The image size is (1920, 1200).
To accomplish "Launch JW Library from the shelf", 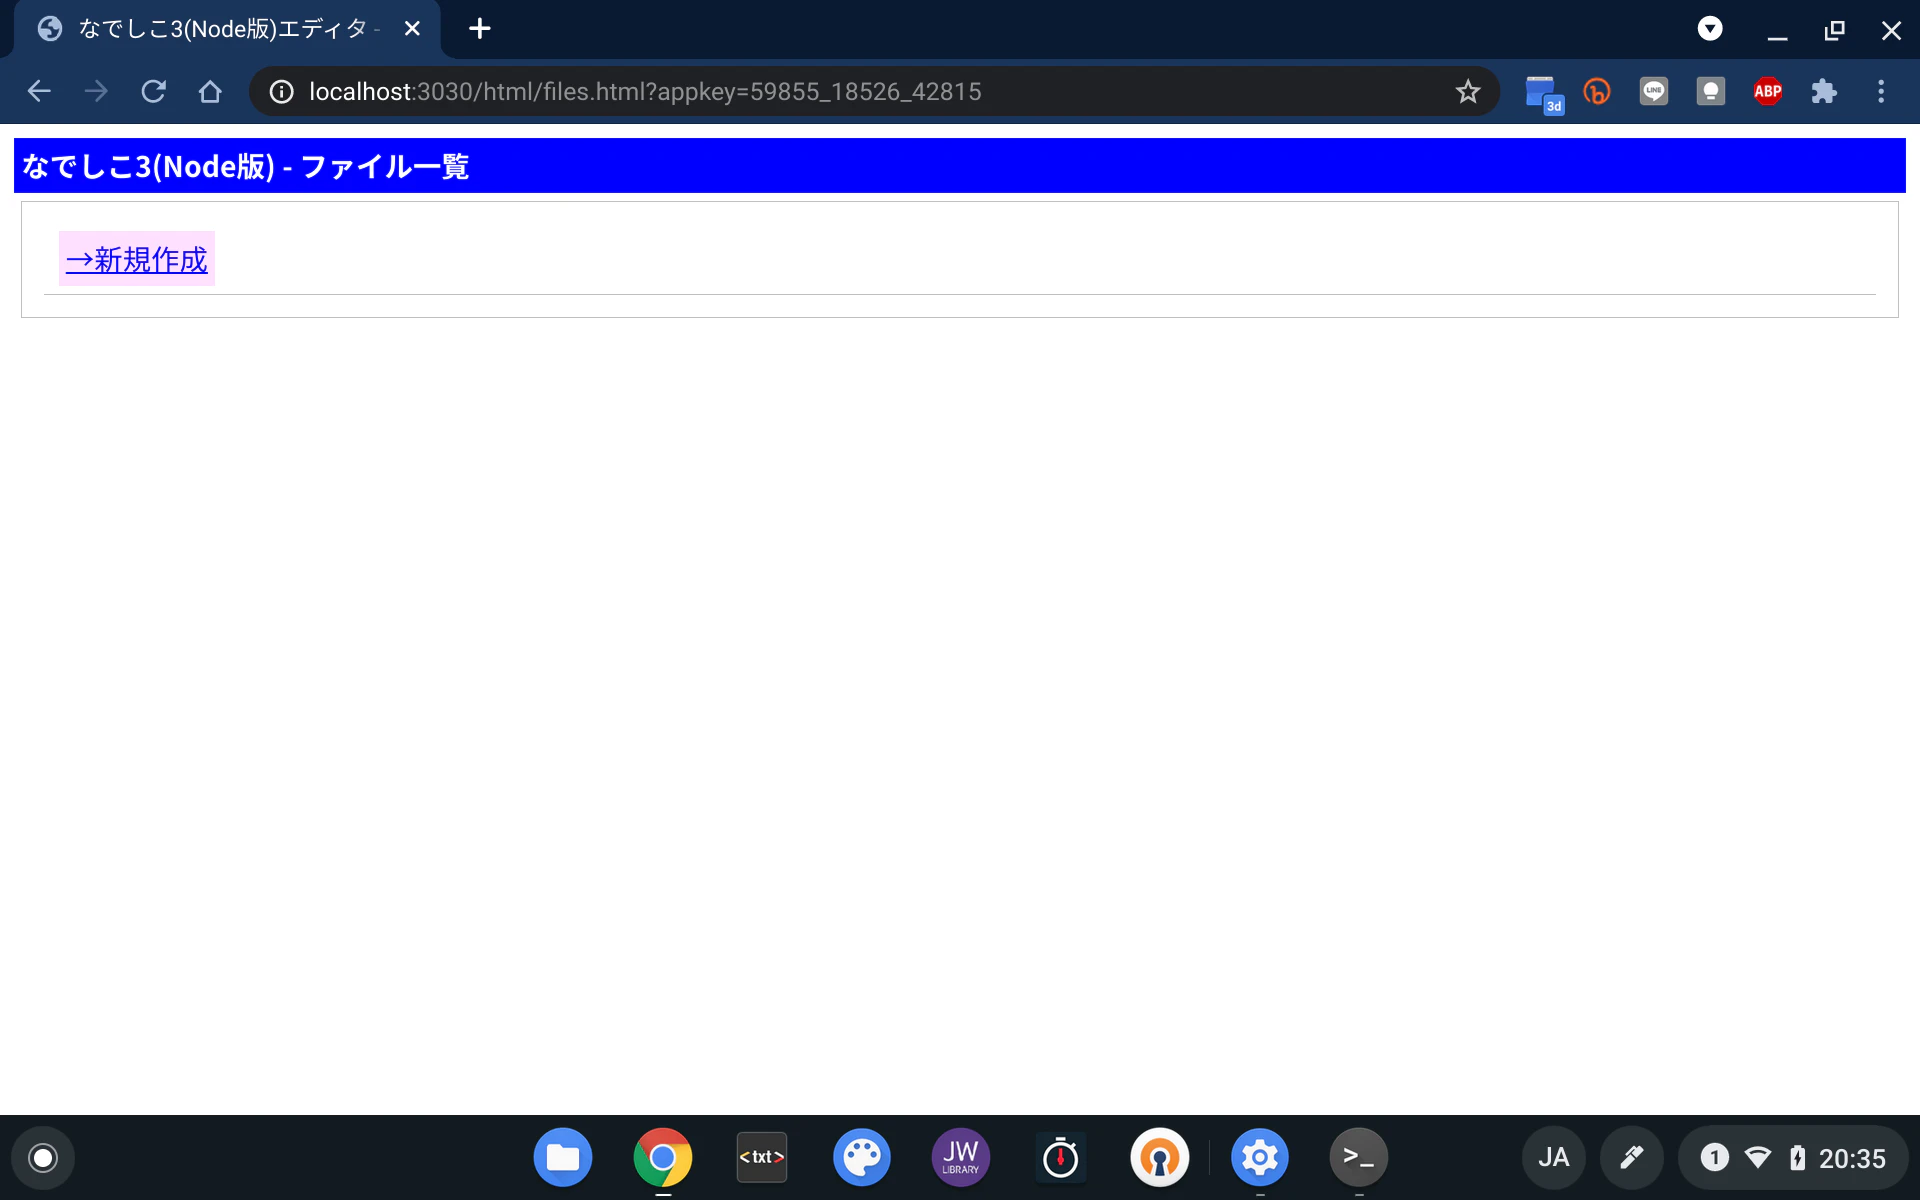I will [x=961, y=1158].
